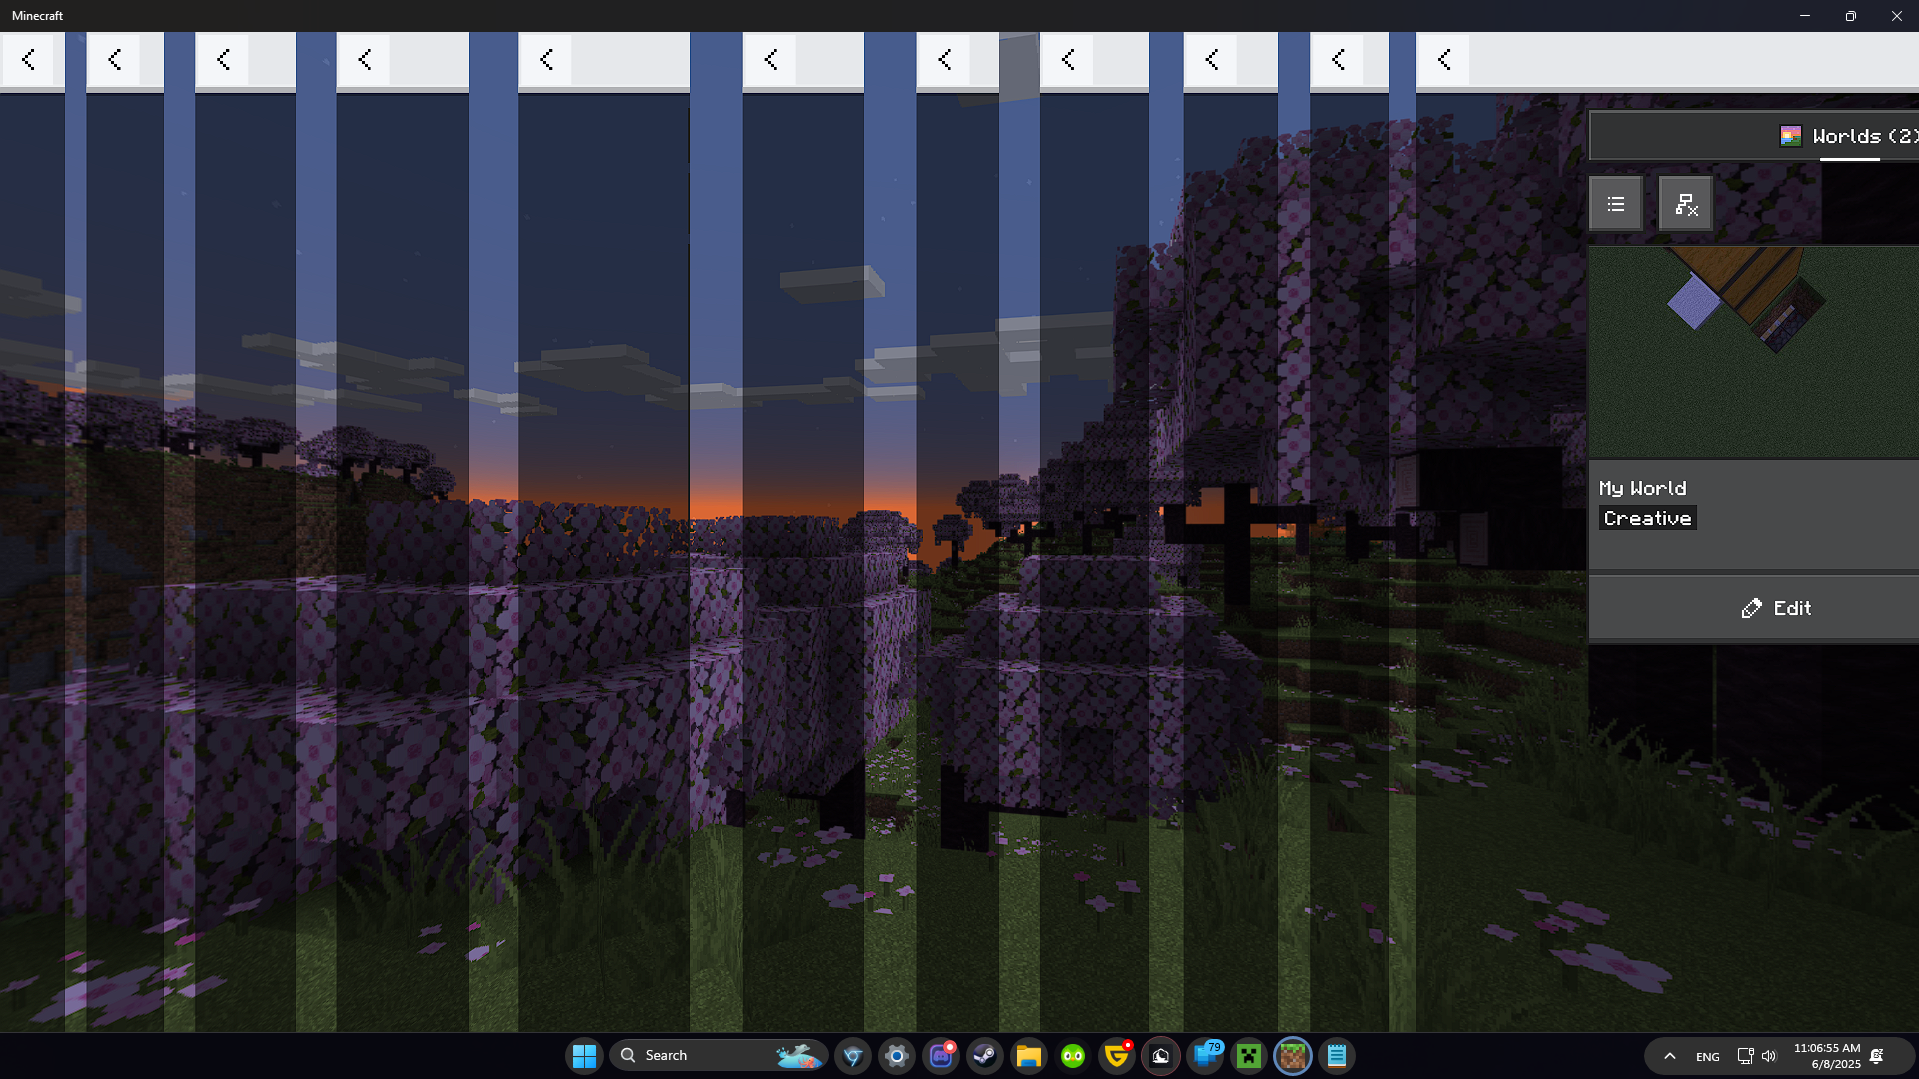Open the Worlds tab

coord(1754,136)
